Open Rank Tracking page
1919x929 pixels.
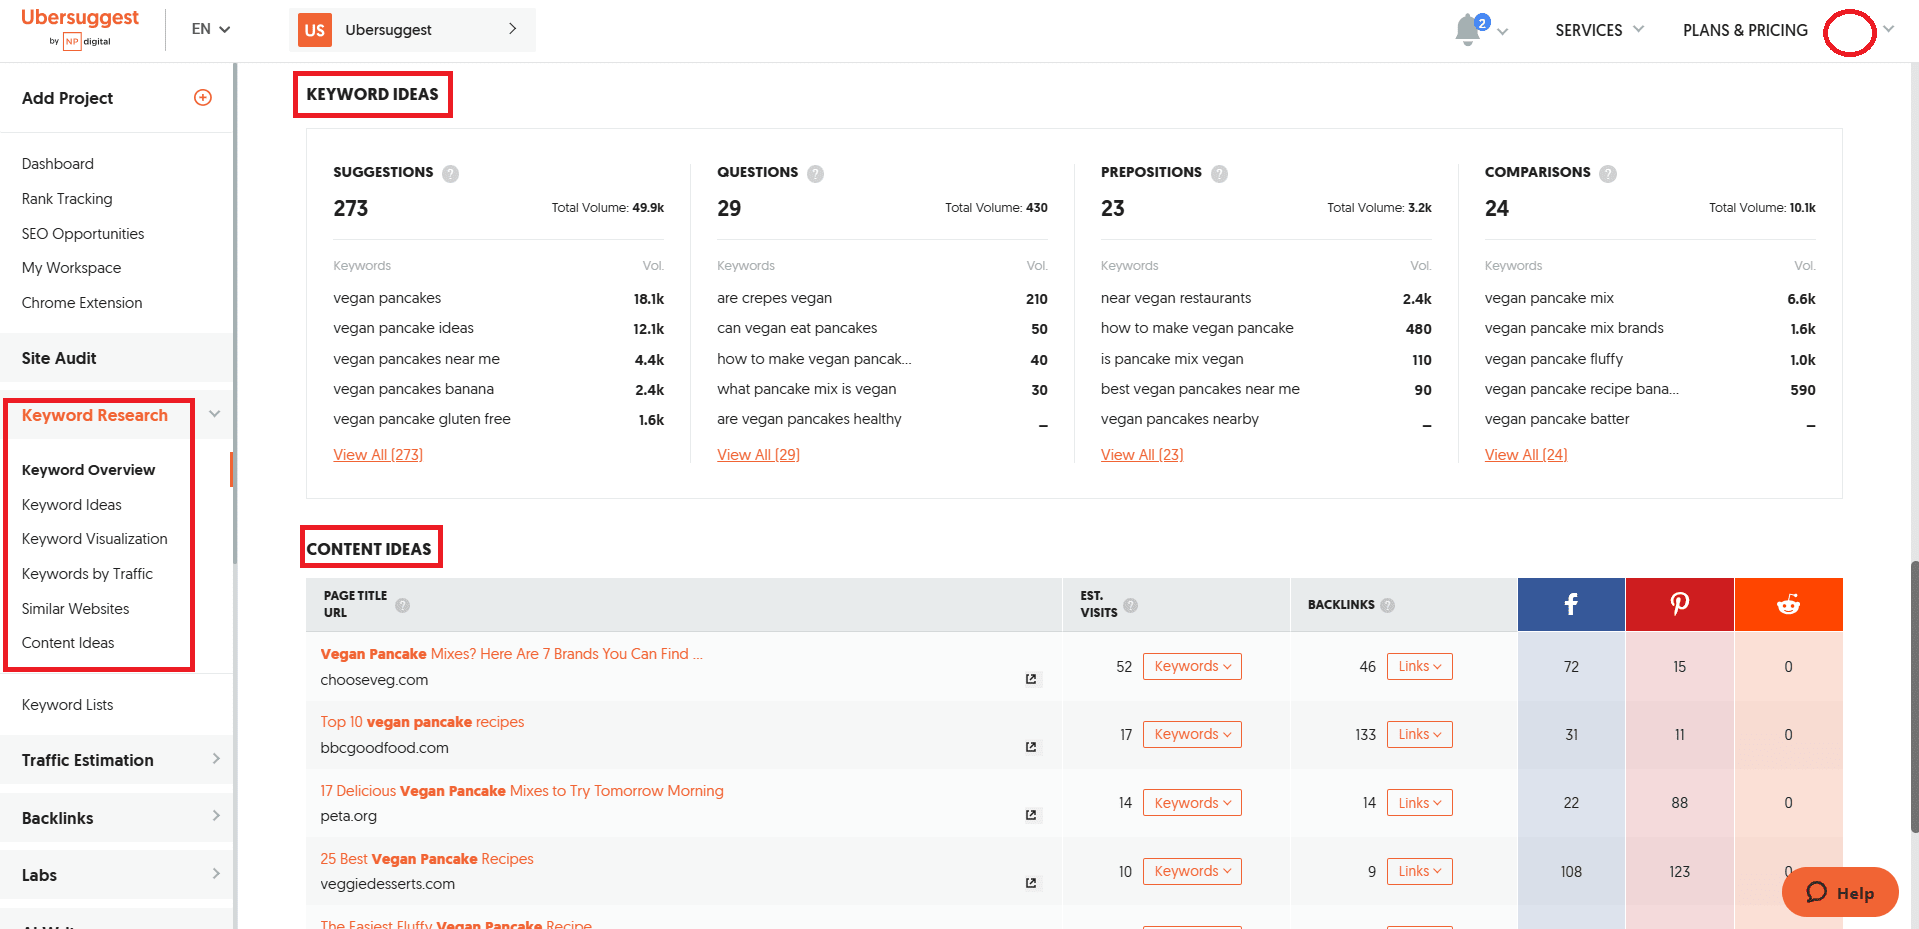pos(67,199)
